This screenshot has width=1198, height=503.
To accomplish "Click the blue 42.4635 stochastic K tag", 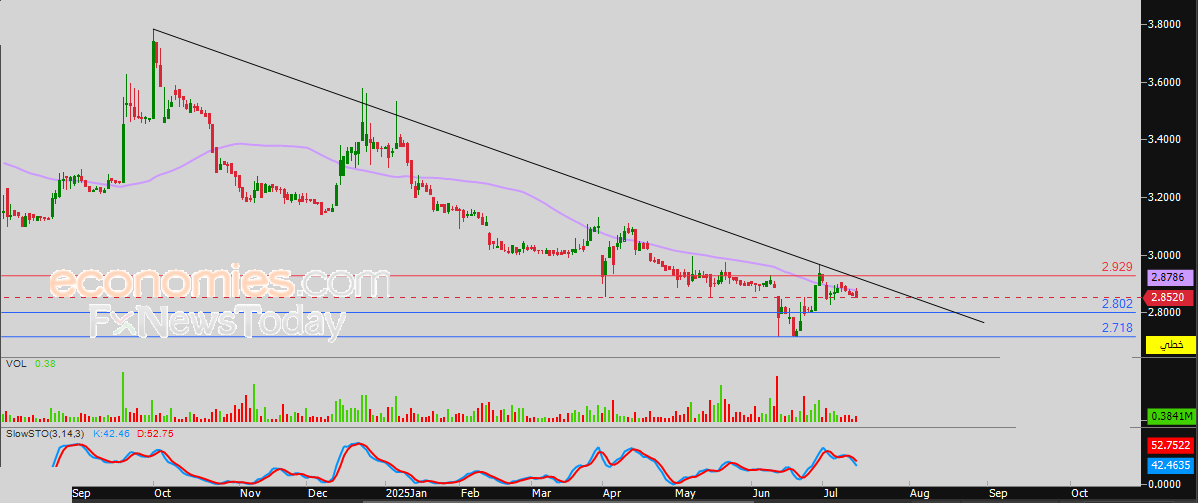I will click(1170, 463).
